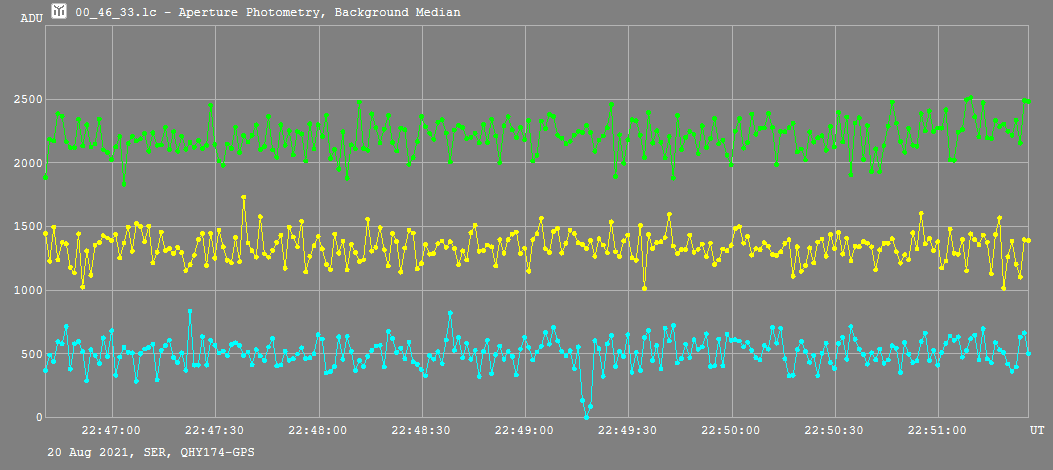The image size is (1053, 470).
Task: Click the 22:49:00 time label
Action: (x=525, y=430)
